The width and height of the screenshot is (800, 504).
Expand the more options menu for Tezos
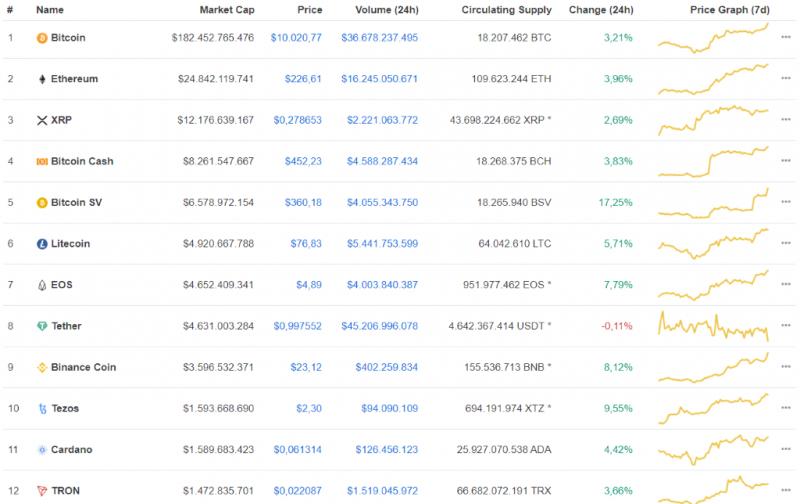[x=786, y=409]
